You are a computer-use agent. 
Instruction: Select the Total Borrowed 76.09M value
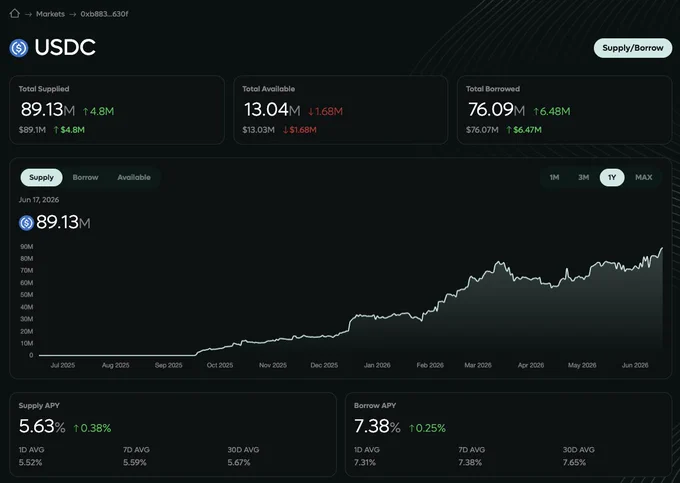[497, 110]
